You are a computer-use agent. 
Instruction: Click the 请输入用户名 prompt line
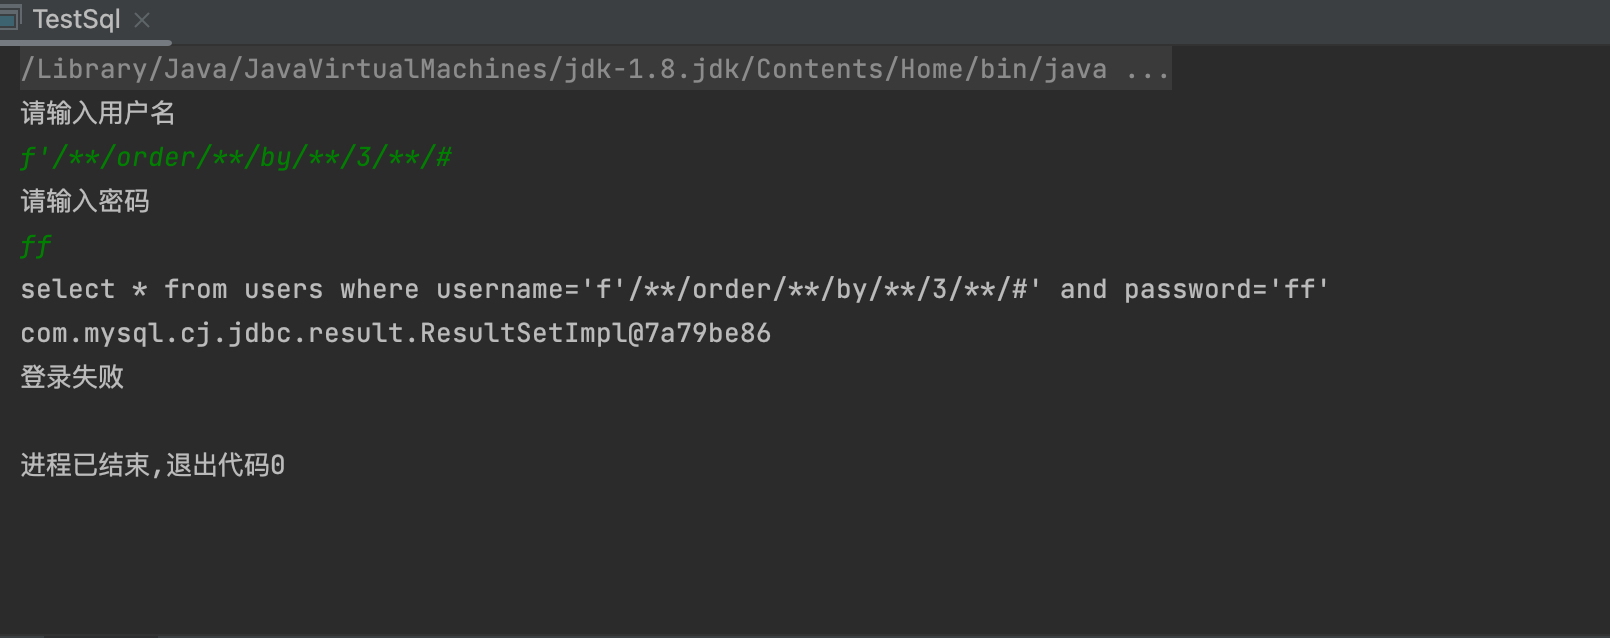click(x=98, y=113)
